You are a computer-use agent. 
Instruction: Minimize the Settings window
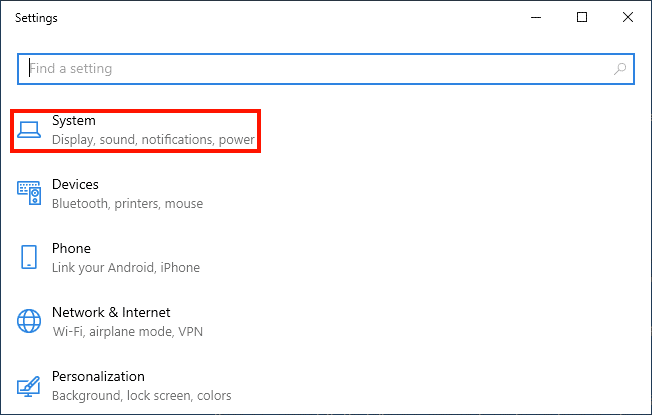(x=536, y=17)
